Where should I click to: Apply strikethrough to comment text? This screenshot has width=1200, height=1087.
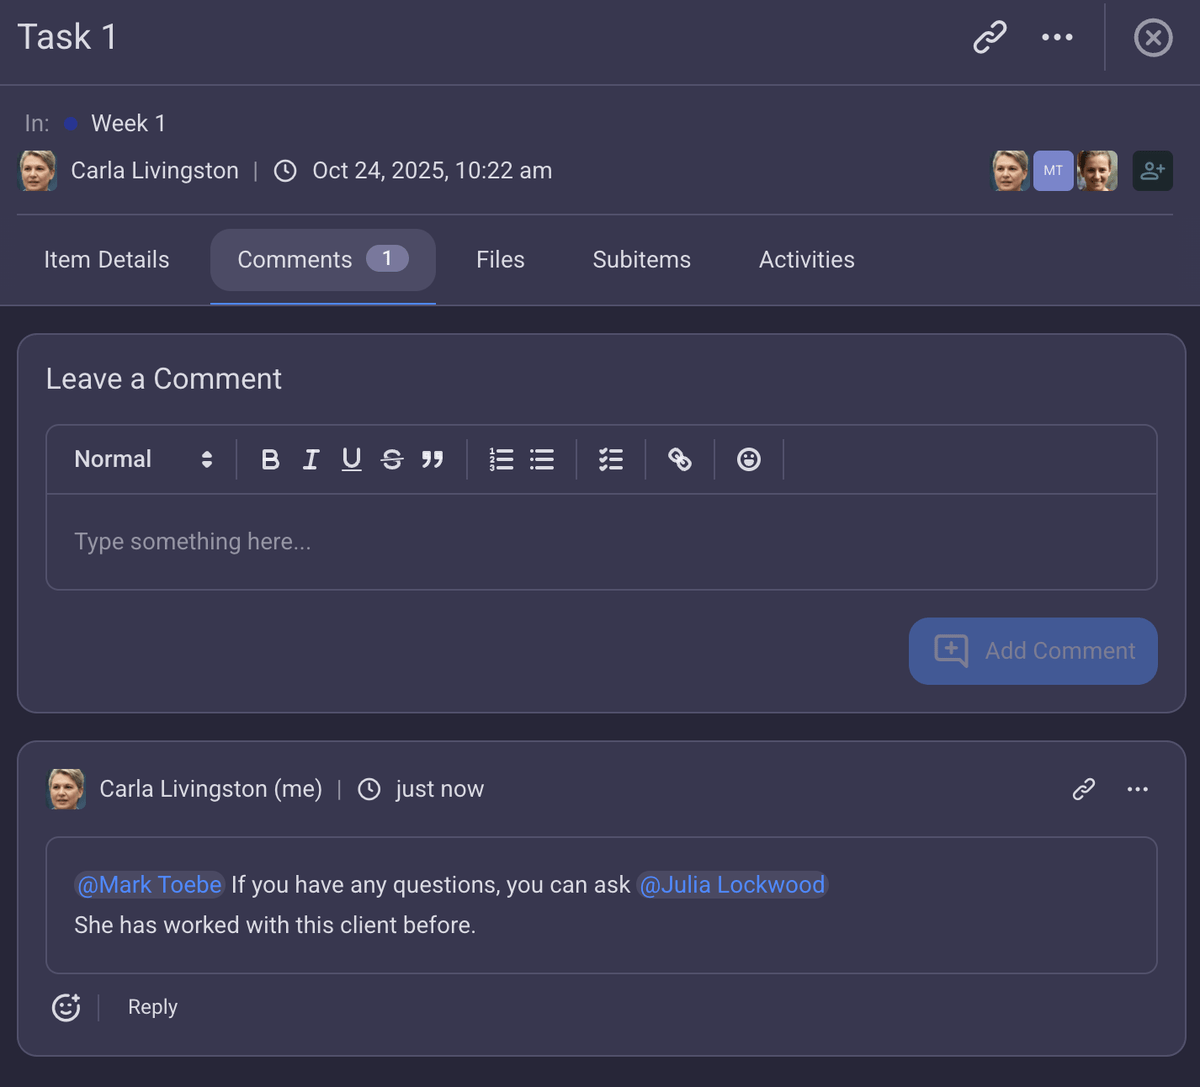coord(392,459)
